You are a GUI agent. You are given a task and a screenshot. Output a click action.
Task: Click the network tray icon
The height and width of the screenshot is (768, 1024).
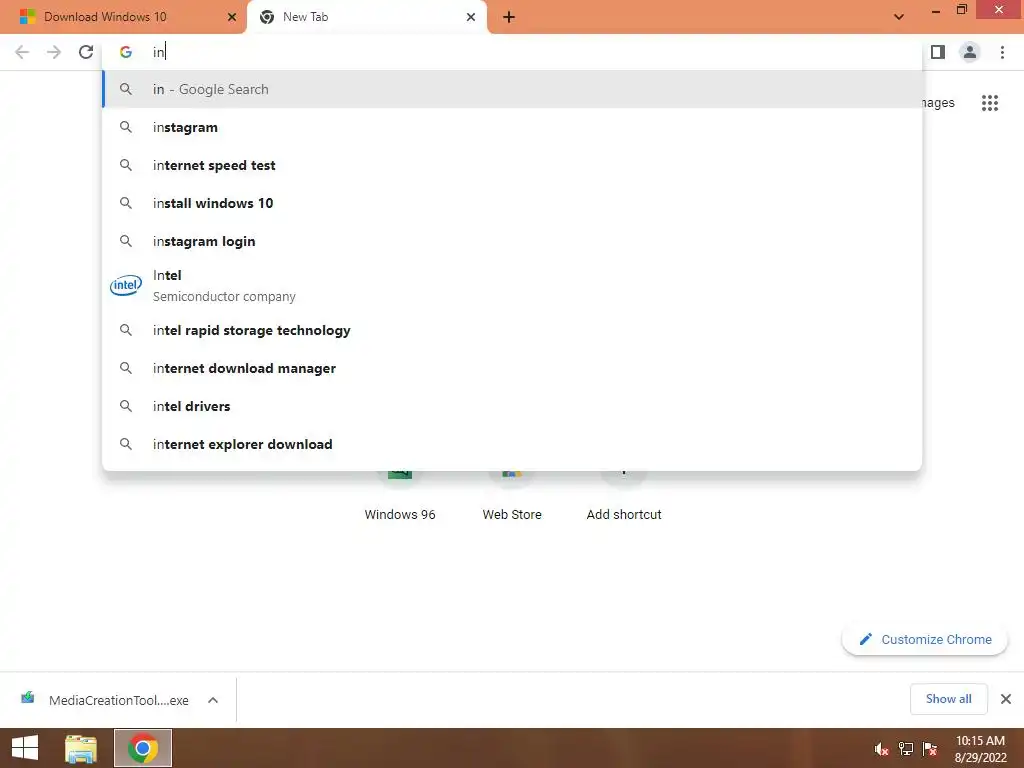pyautogui.click(x=906, y=749)
